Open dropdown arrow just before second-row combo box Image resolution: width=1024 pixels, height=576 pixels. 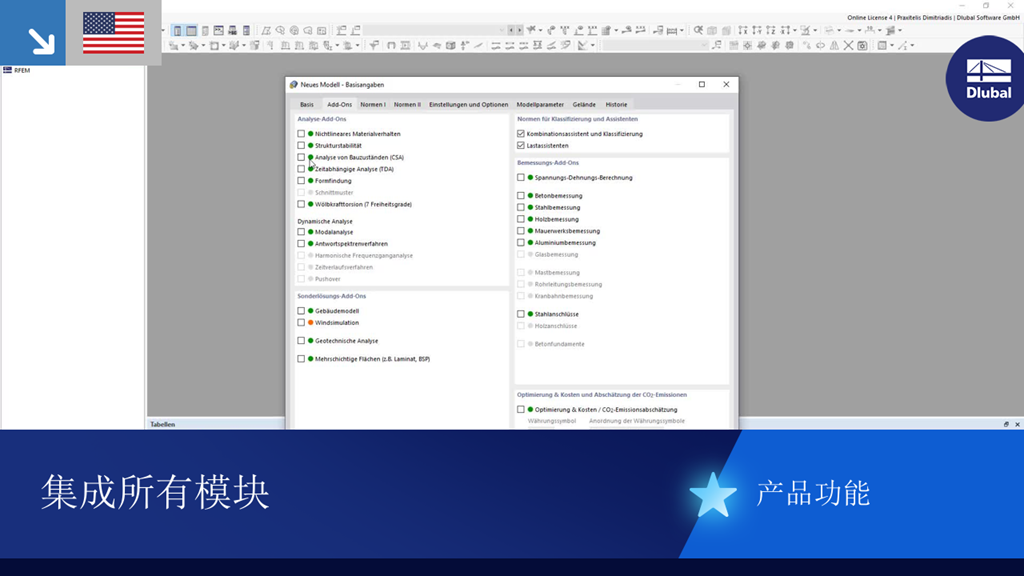pos(593,46)
